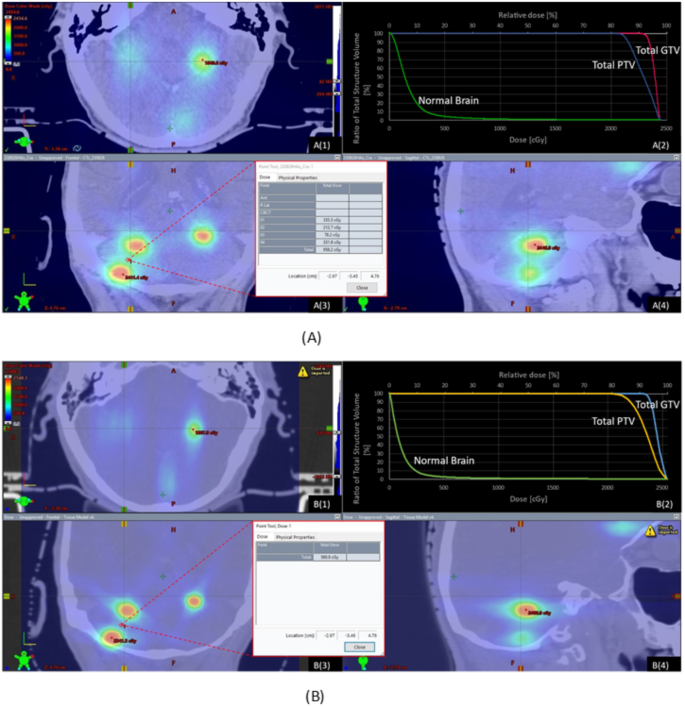
Task: Click the green patient orientation figure in view A(1)
Action: [23, 141]
